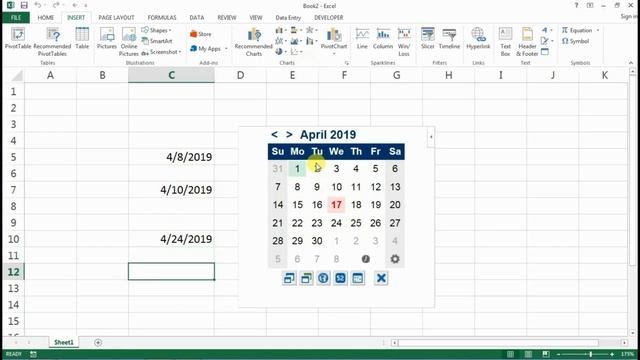This screenshot has height=360, width=640.
Task: Click the blue circular info icon below calendar
Action: coord(323,278)
